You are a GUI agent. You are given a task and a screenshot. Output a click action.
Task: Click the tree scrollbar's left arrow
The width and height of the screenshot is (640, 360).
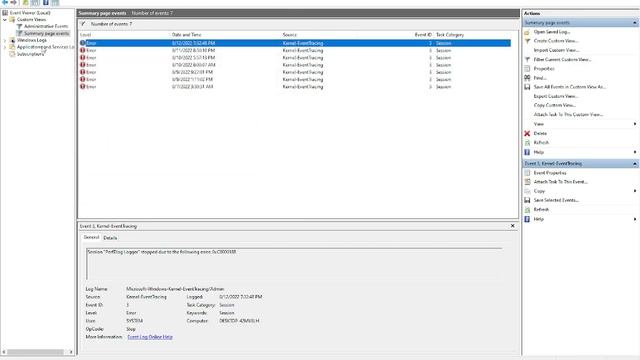coord(4,352)
